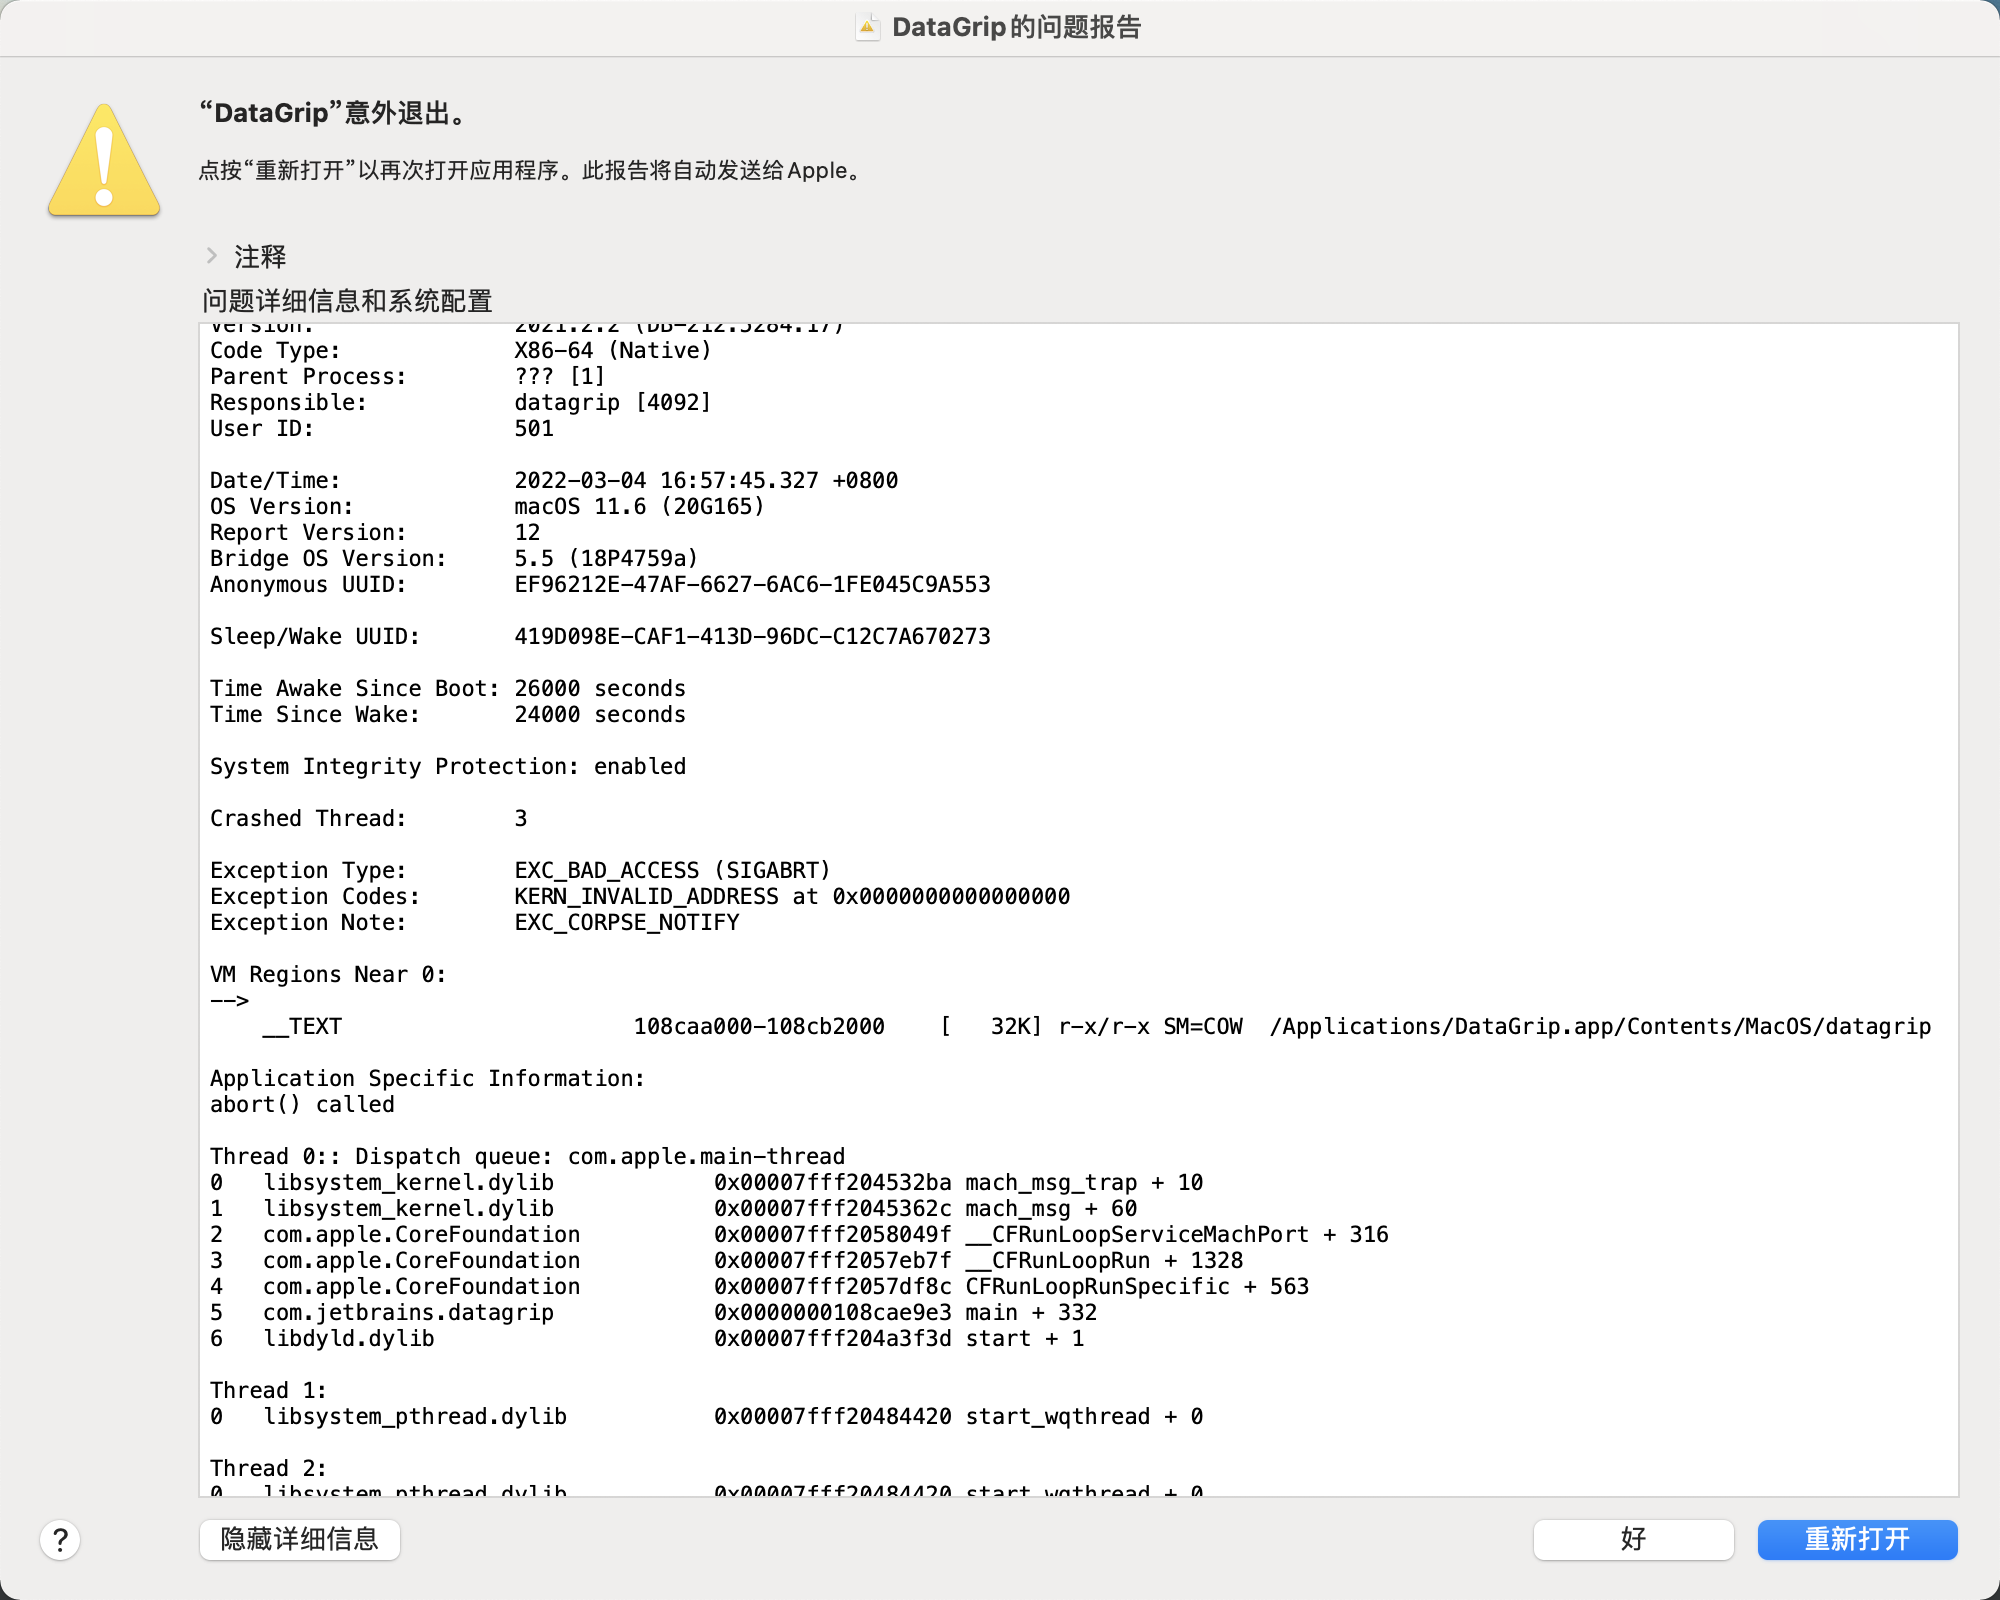Click 重新打开 to relaunch DataGrip

[1857, 1540]
